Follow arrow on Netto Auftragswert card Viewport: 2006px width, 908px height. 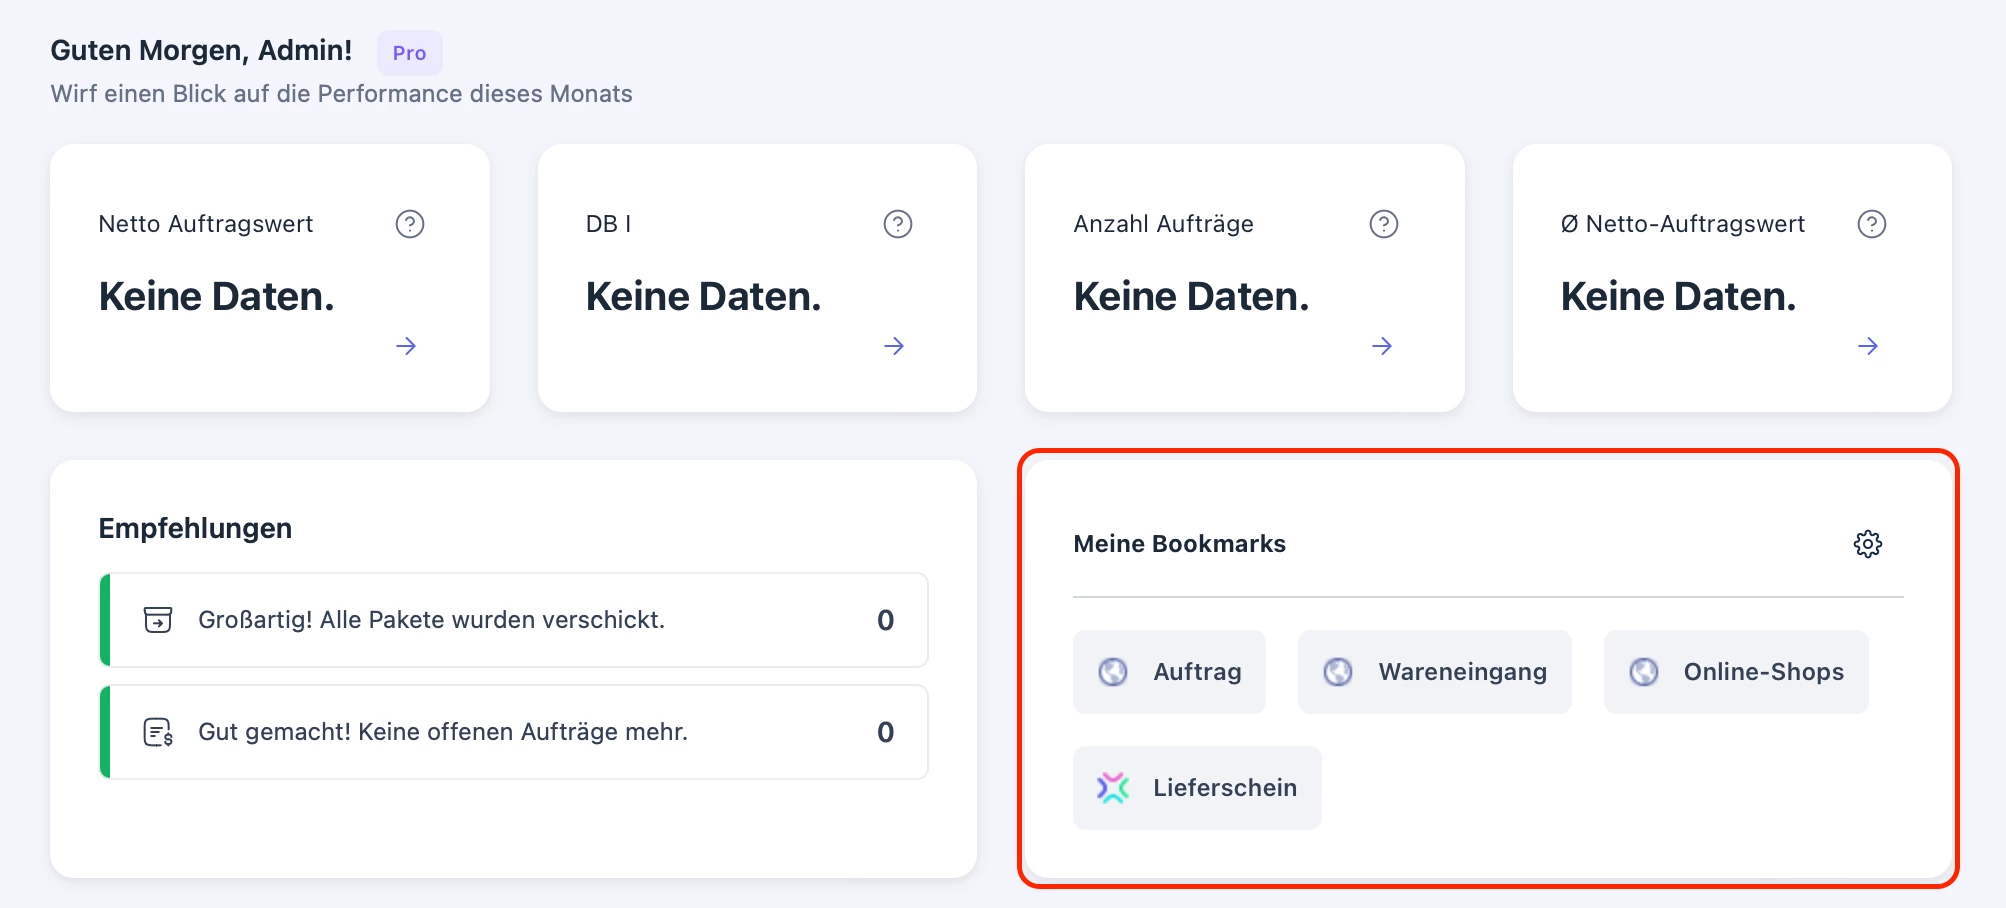(406, 346)
